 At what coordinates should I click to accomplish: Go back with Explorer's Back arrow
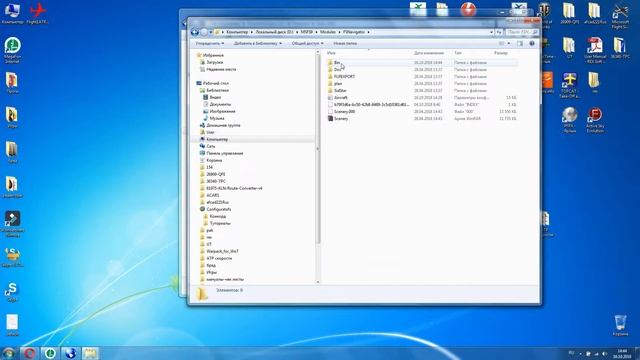195,32
